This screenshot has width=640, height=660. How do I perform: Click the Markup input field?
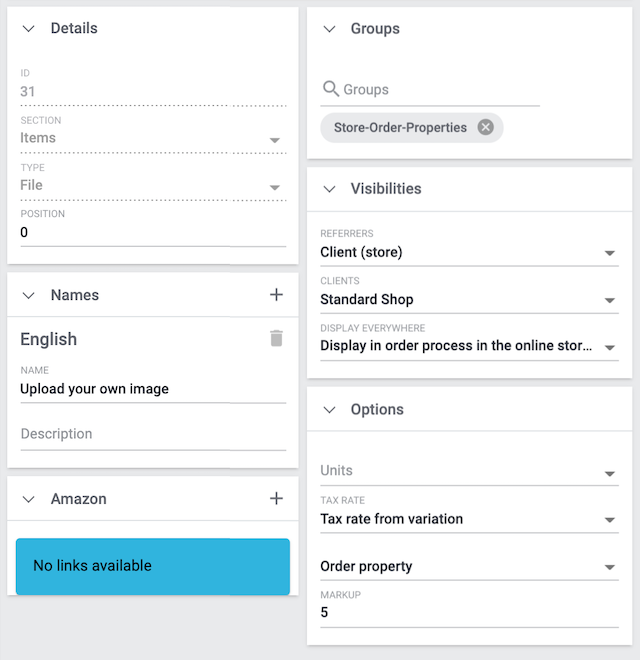point(468,613)
